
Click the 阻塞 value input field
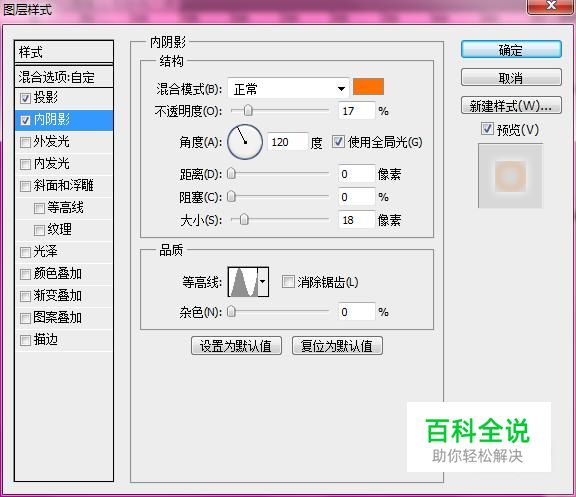point(357,197)
